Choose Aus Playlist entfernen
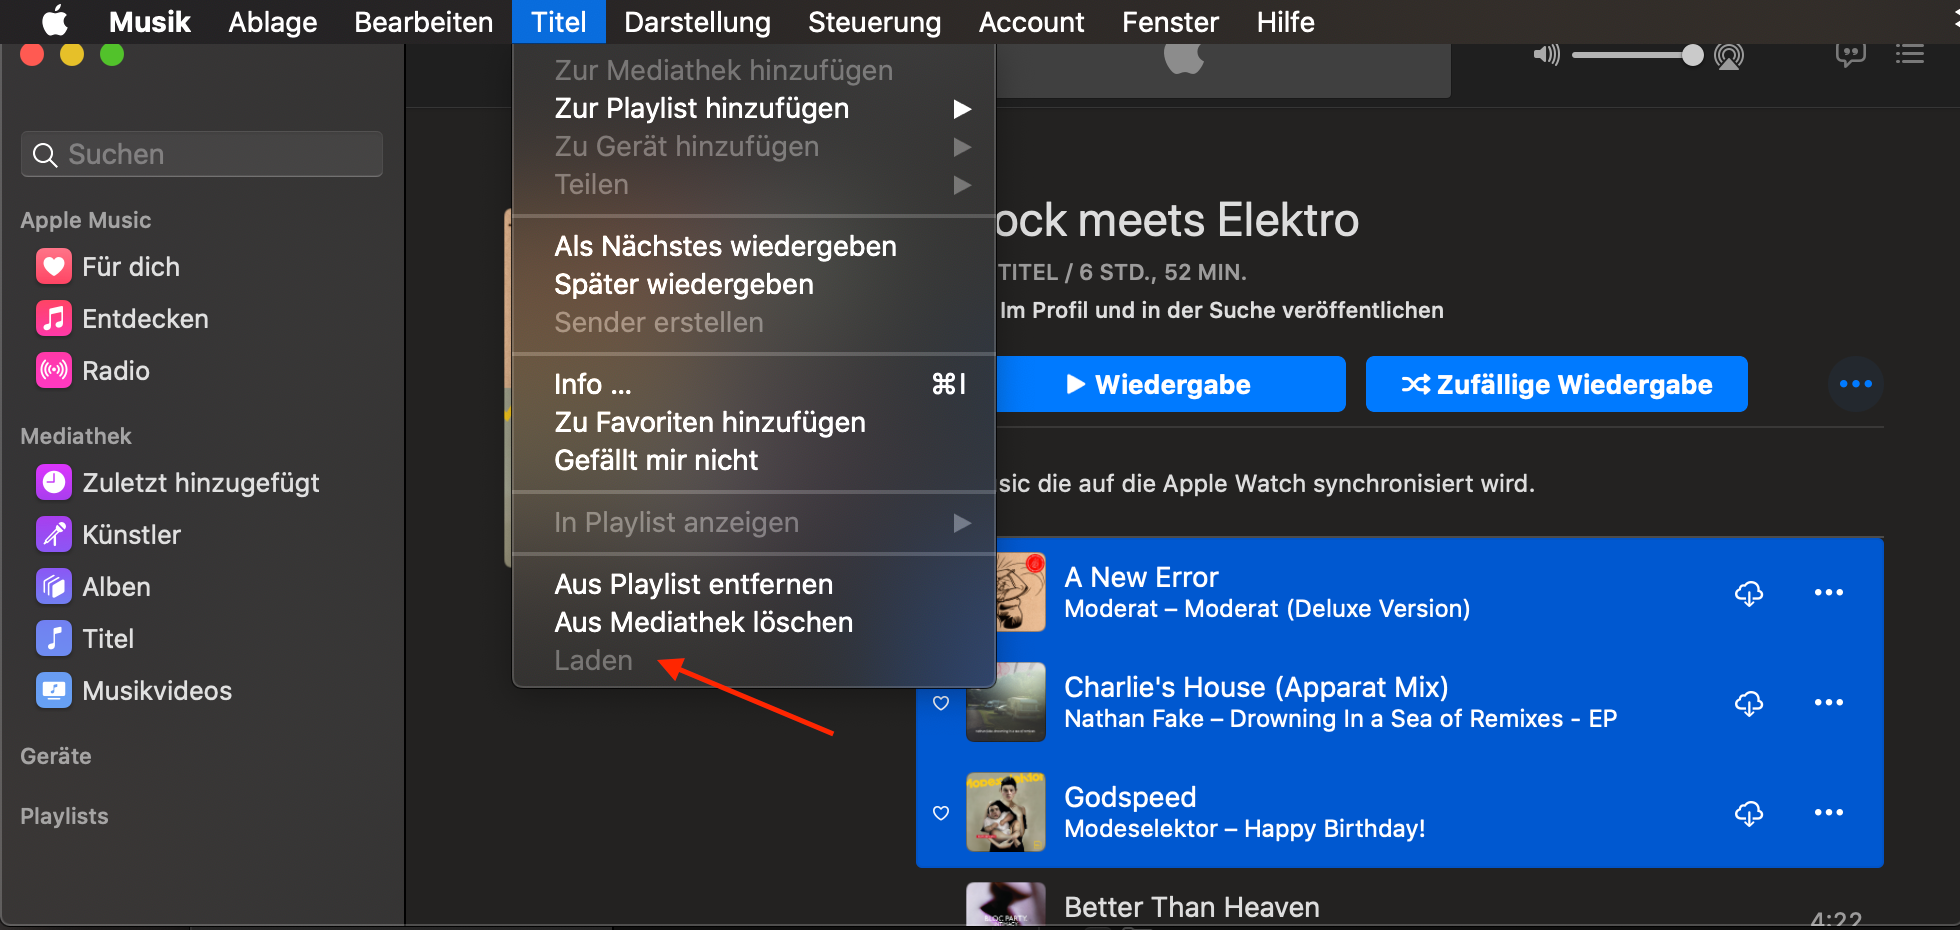This screenshot has width=1960, height=930. click(754, 584)
